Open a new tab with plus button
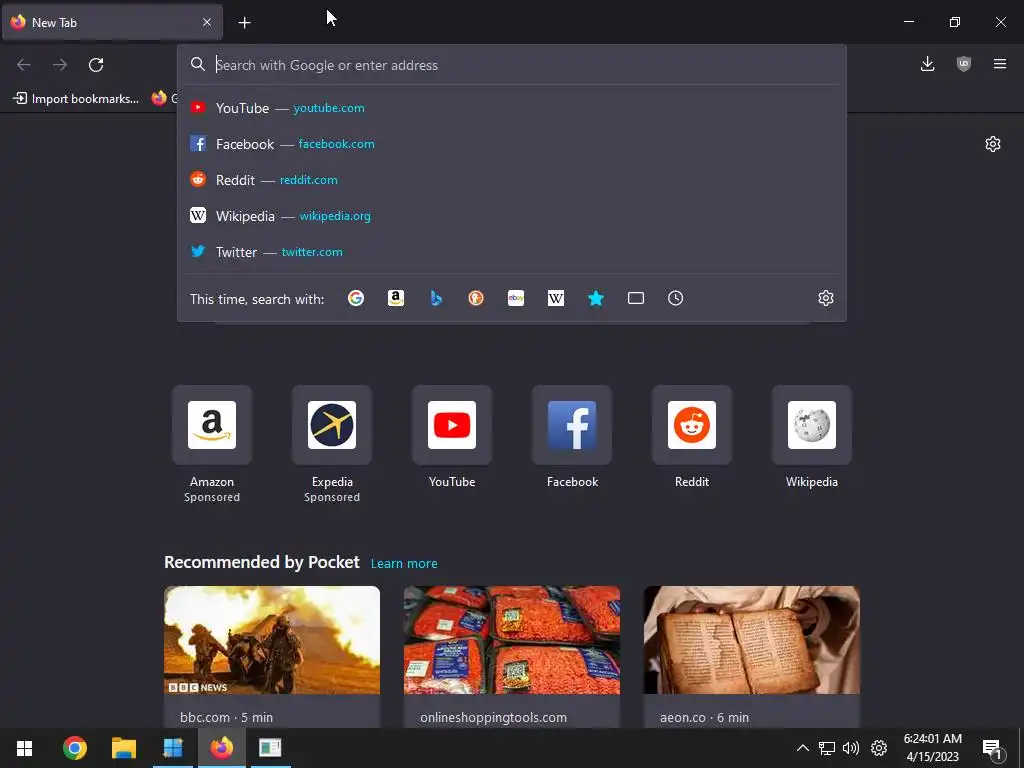 pos(244,23)
